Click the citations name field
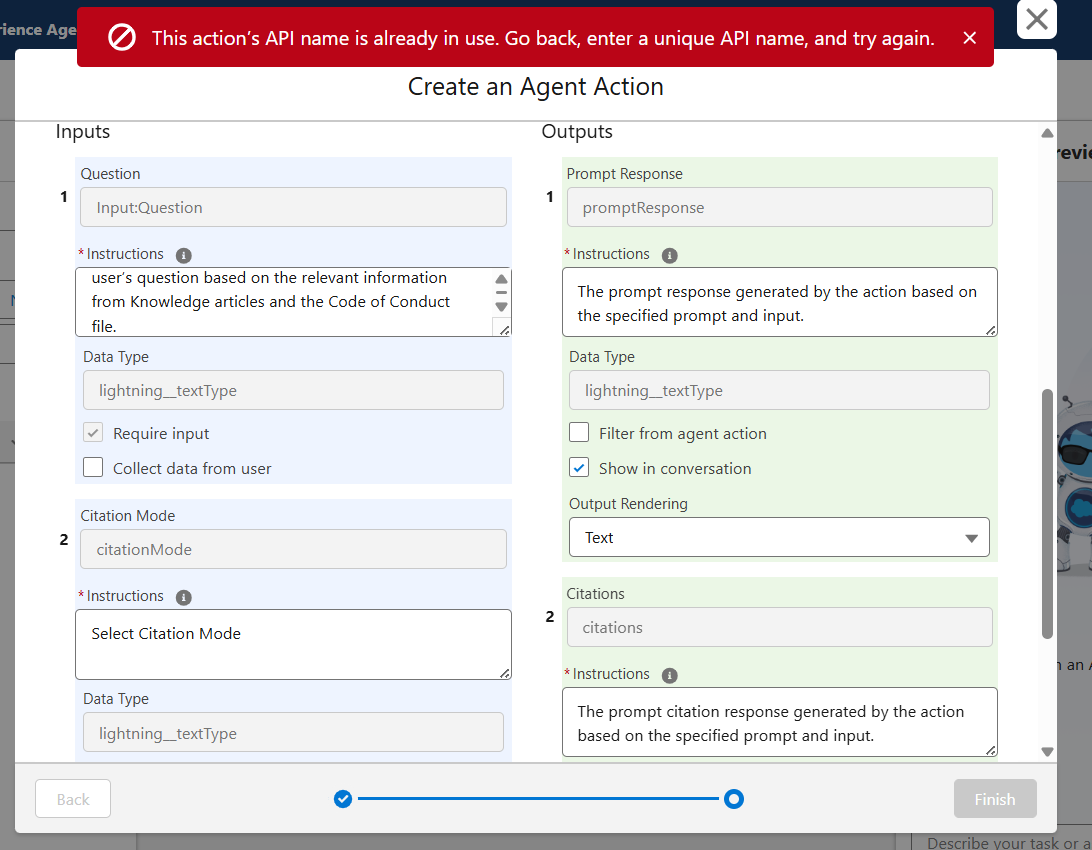The height and width of the screenshot is (850, 1092). tap(779, 627)
